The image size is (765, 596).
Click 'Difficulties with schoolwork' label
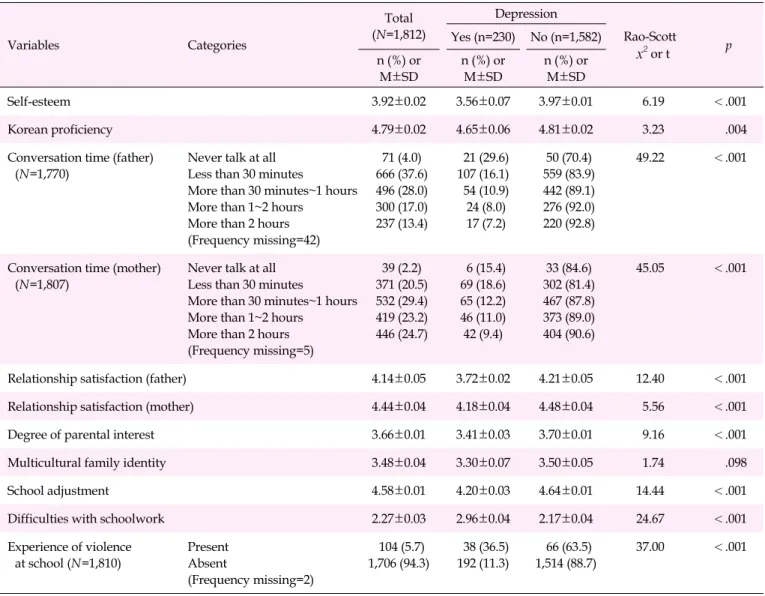(86, 518)
